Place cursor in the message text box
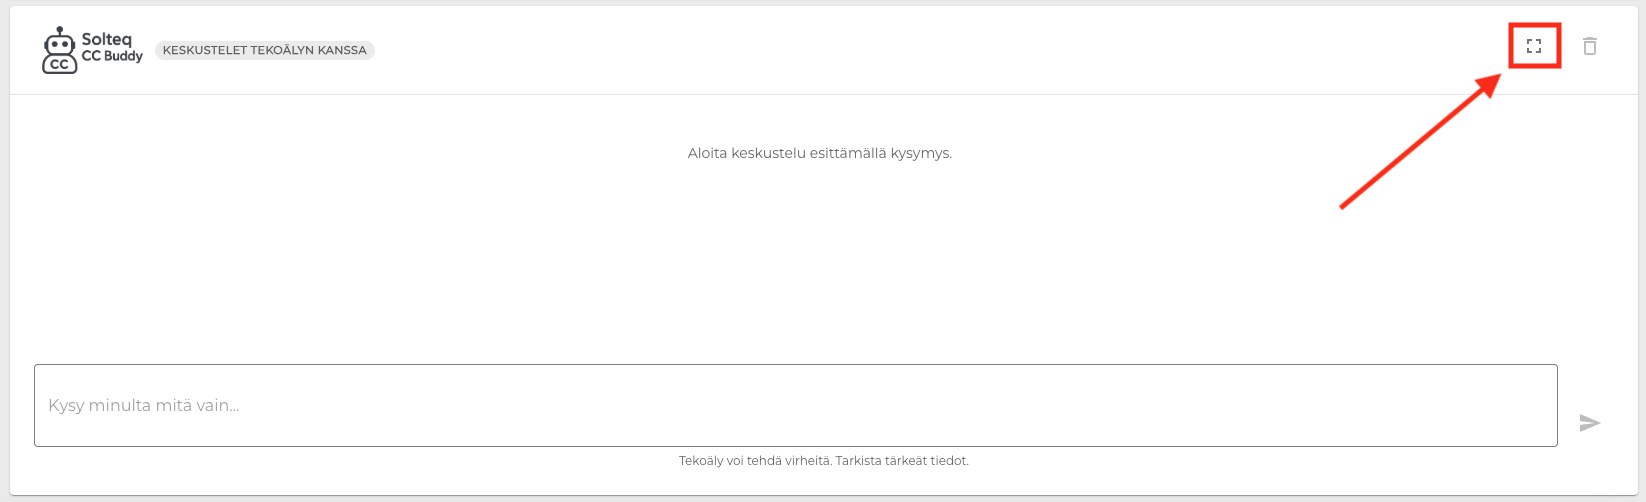 pyautogui.click(x=796, y=405)
